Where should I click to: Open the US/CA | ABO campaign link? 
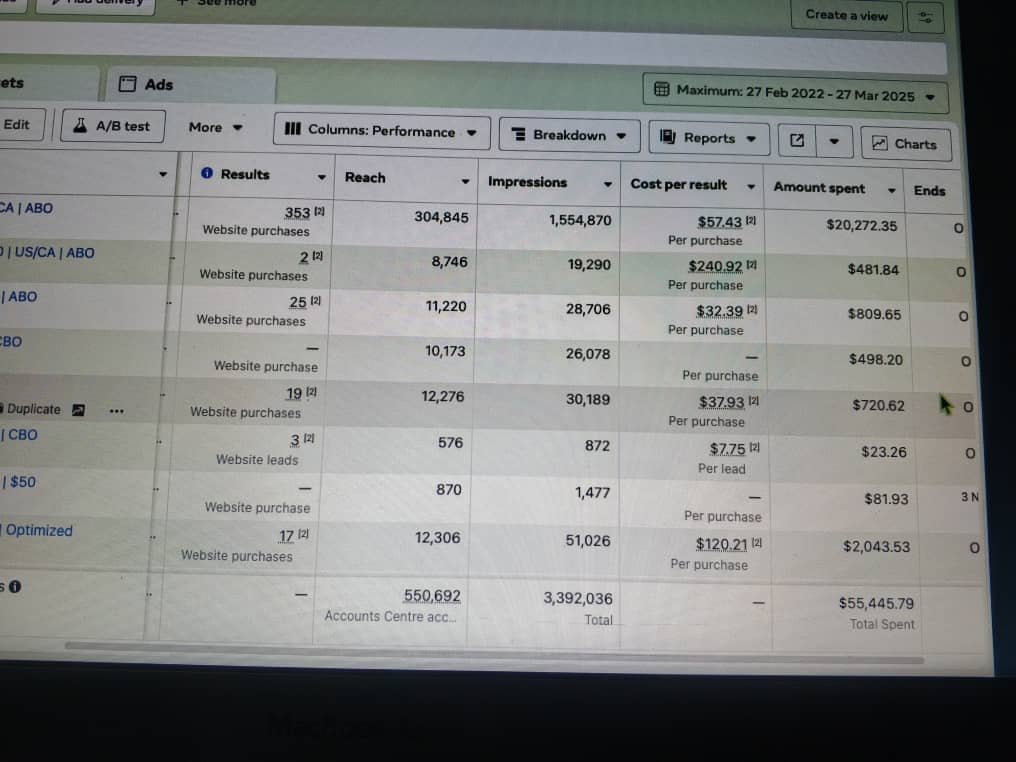pyautogui.click(x=47, y=253)
